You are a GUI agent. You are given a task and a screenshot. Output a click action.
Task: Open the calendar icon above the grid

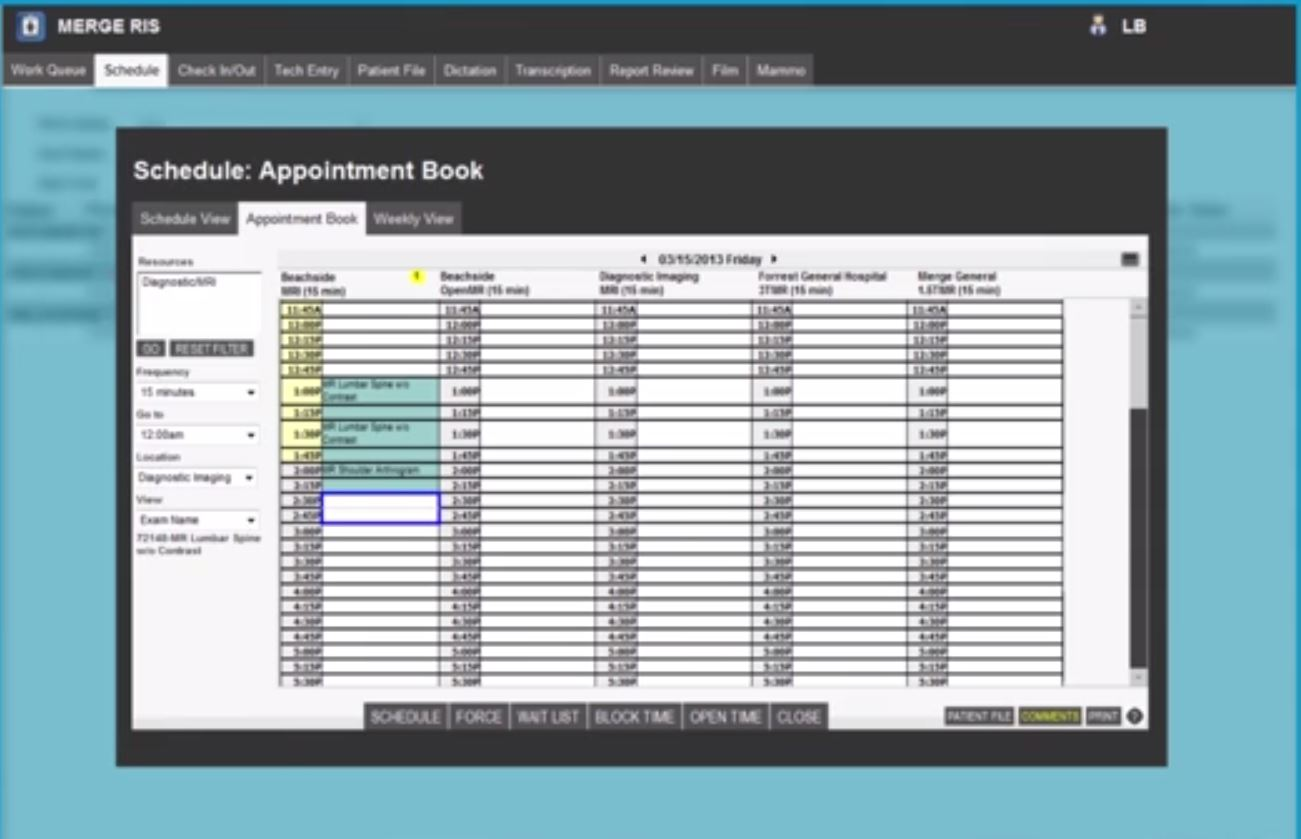click(x=1130, y=259)
